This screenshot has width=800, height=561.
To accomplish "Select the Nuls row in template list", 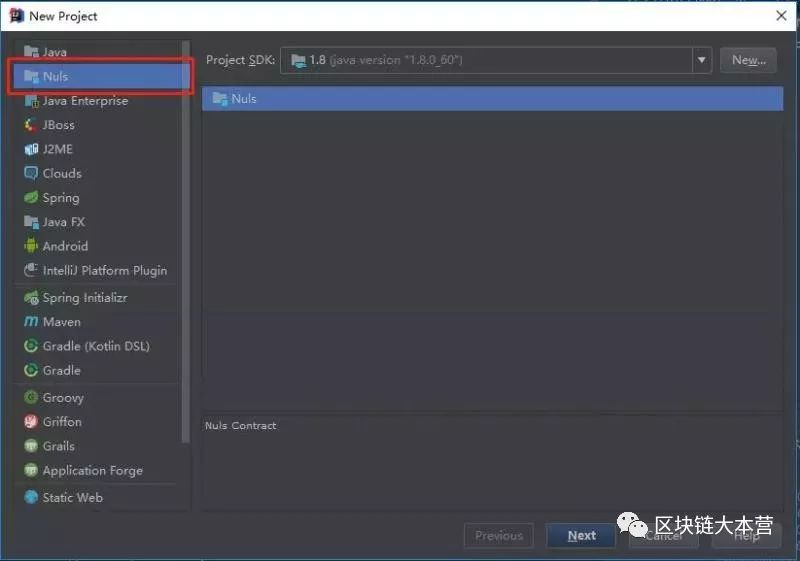I will click(x=492, y=98).
